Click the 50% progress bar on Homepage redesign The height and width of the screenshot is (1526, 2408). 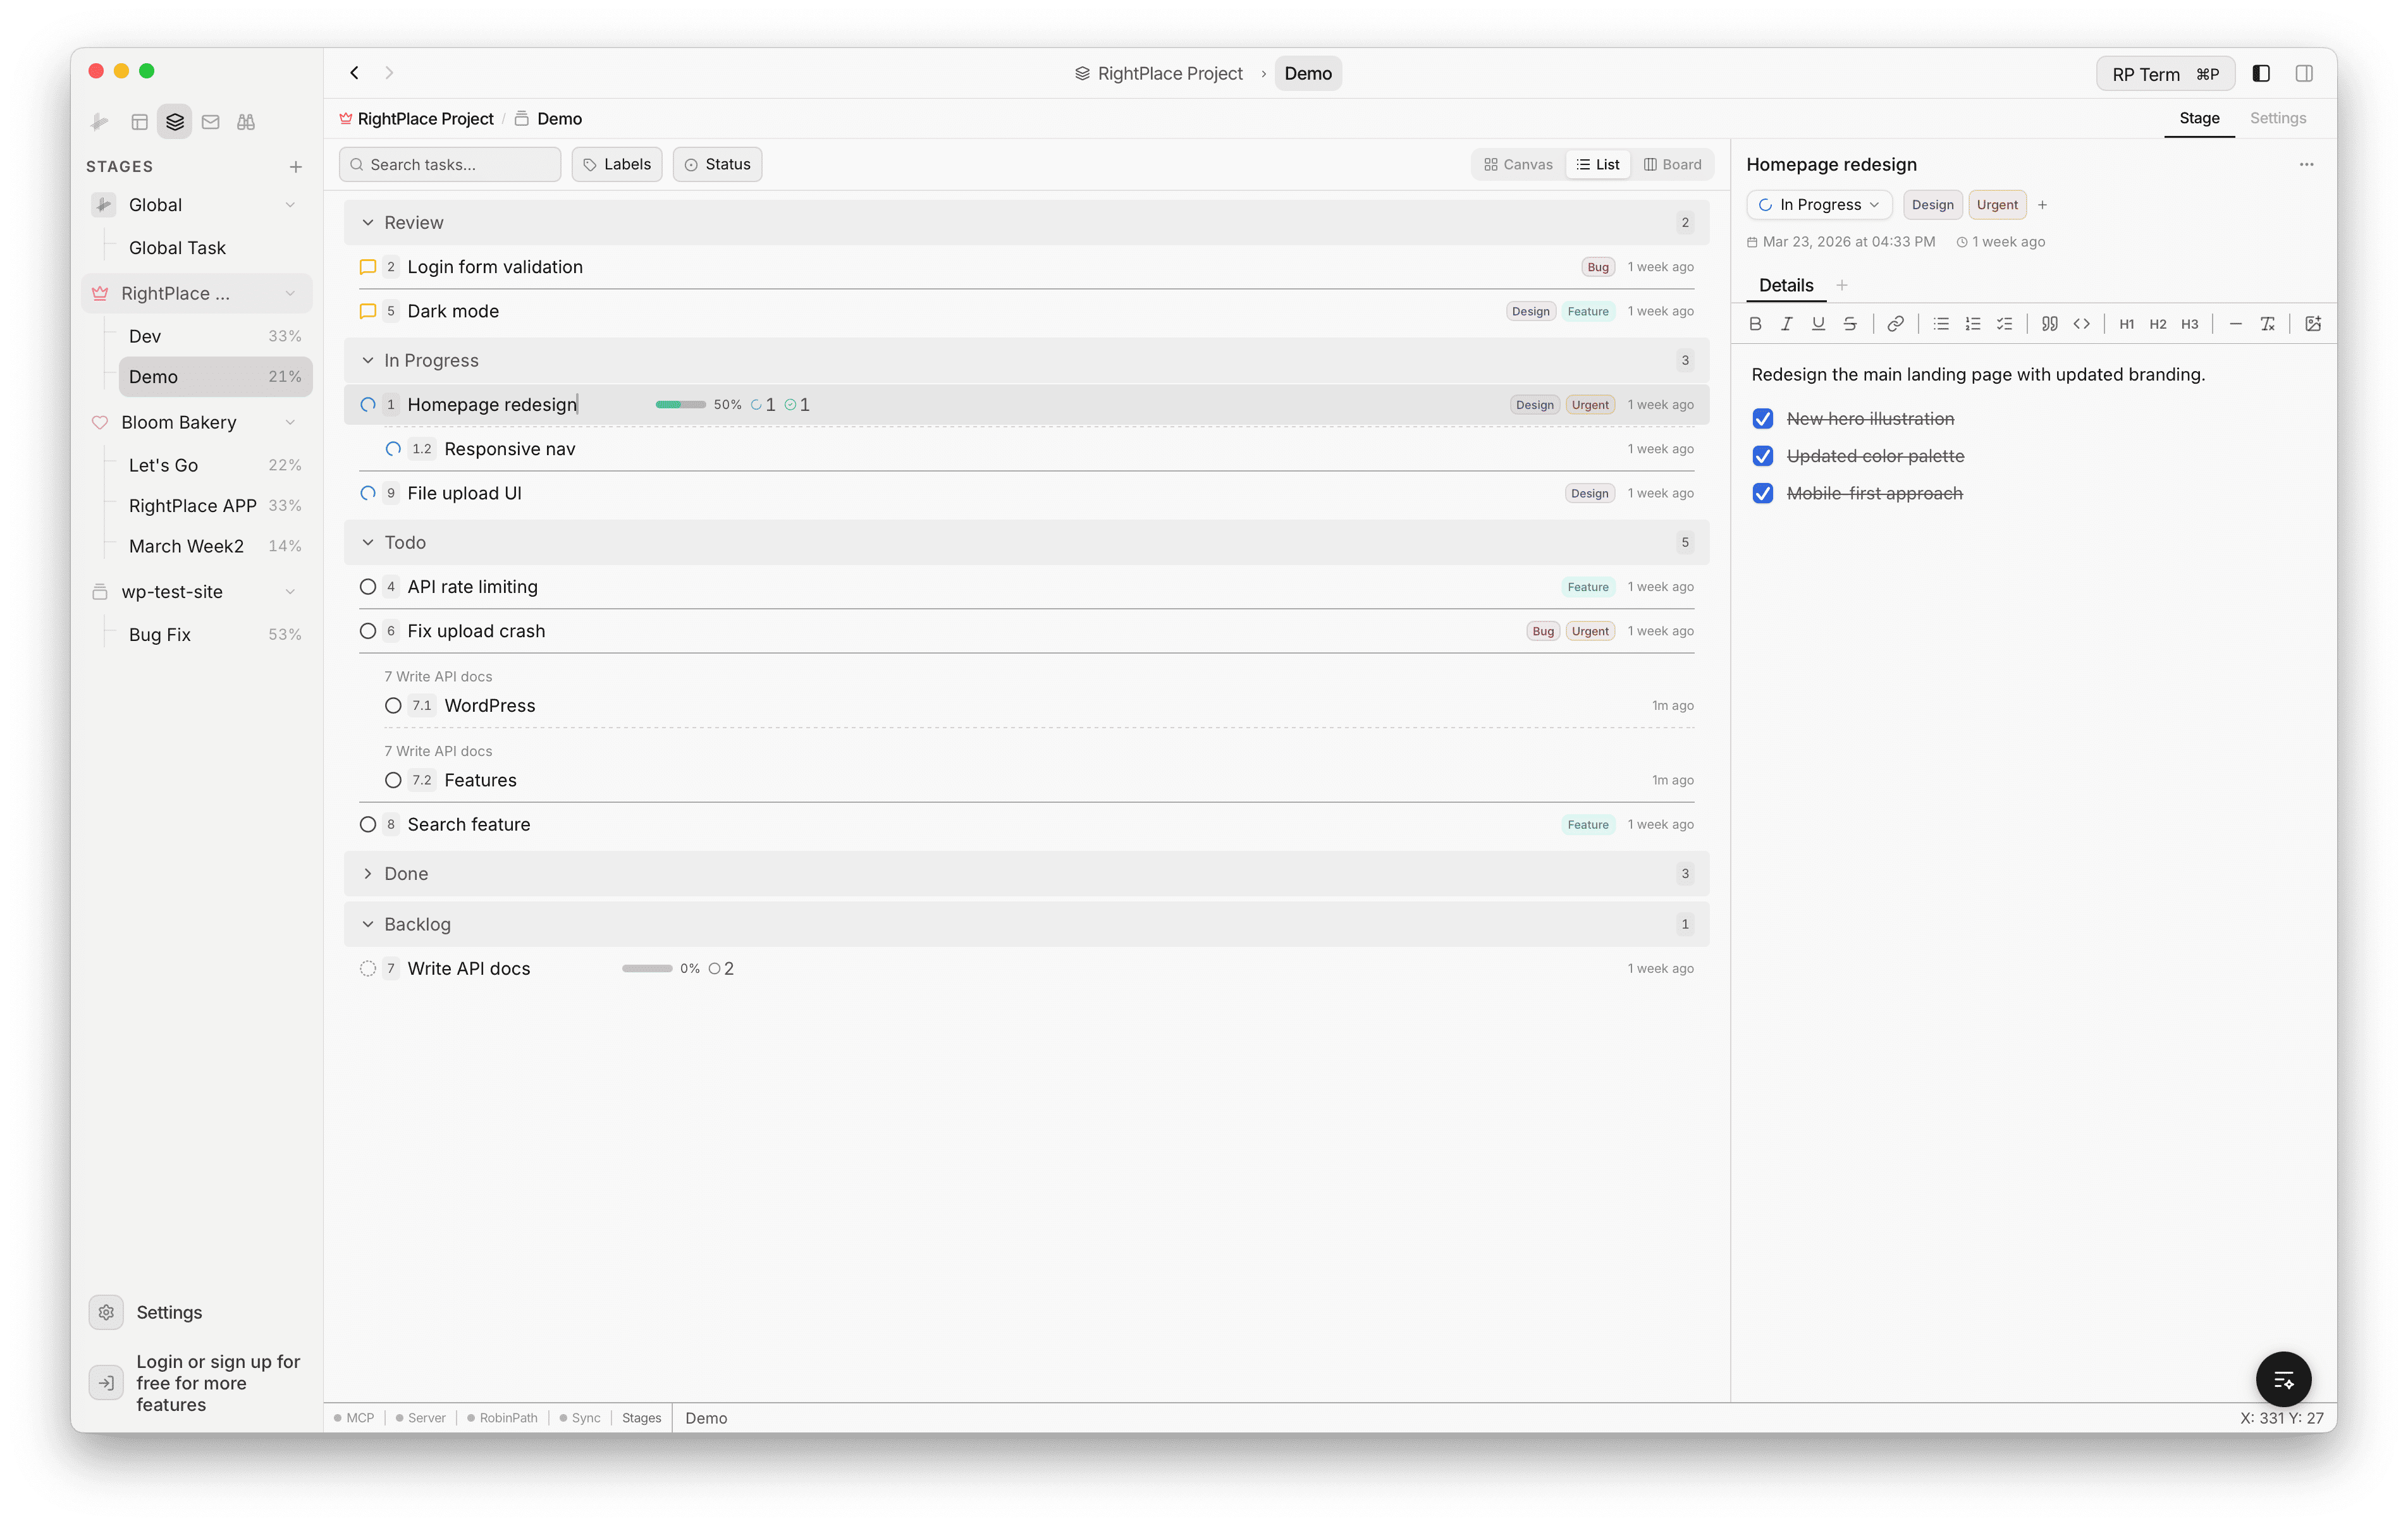(681, 404)
